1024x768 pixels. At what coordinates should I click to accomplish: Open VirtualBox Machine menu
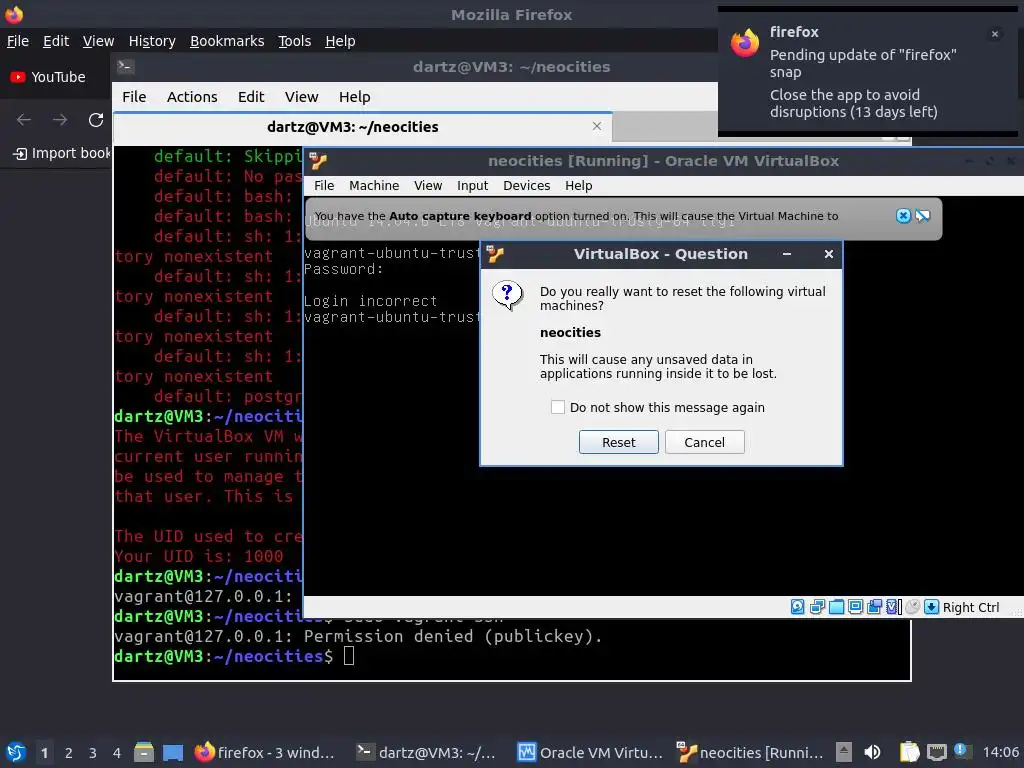click(374, 185)
